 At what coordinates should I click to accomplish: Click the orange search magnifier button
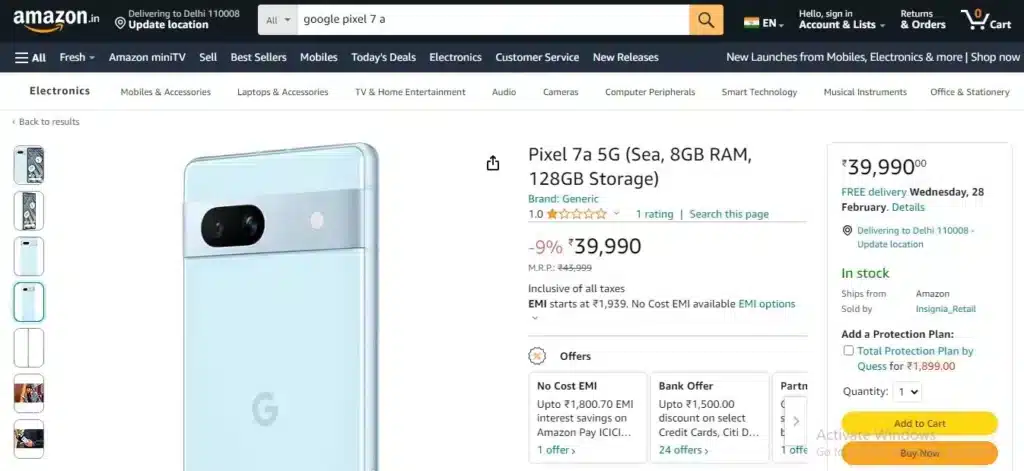pyautogui.click(x=706, y=20)
